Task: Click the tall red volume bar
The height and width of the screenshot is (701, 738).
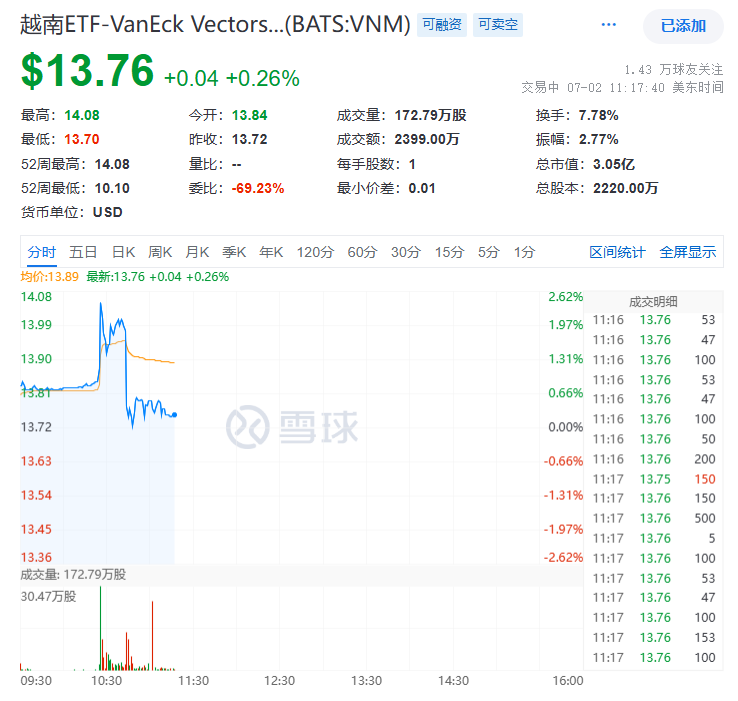Action: (152, 636)
